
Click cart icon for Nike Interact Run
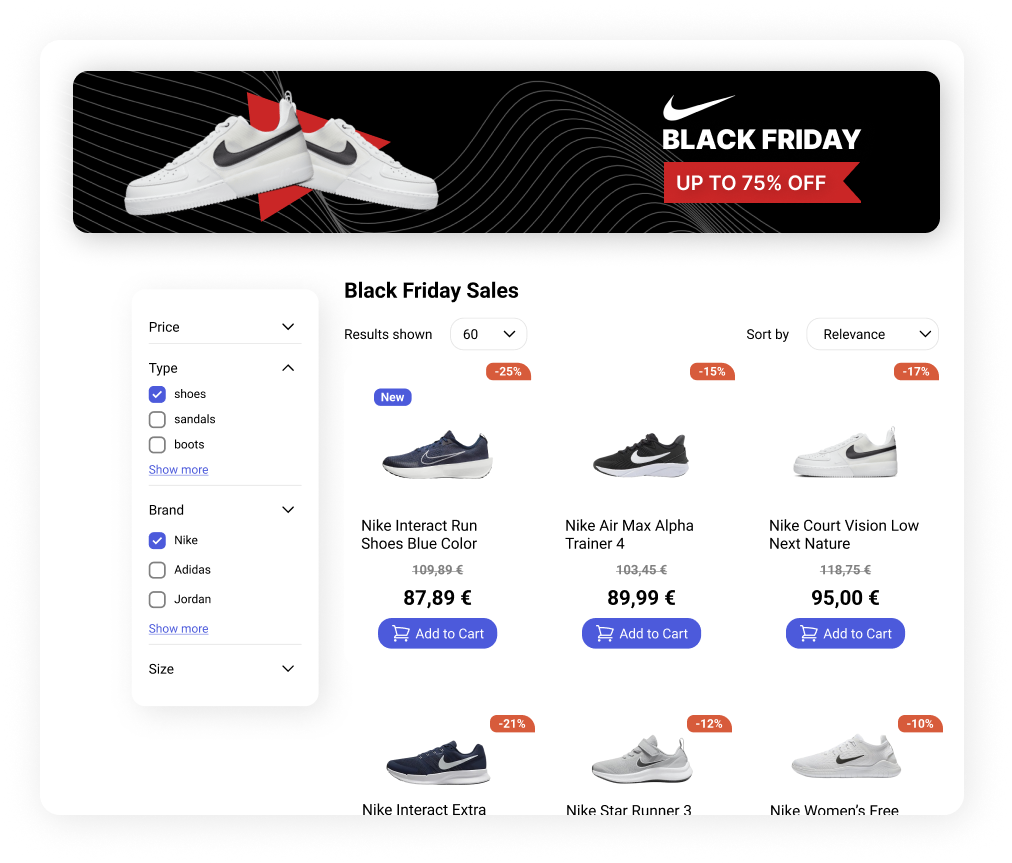[x=400, y=633]
